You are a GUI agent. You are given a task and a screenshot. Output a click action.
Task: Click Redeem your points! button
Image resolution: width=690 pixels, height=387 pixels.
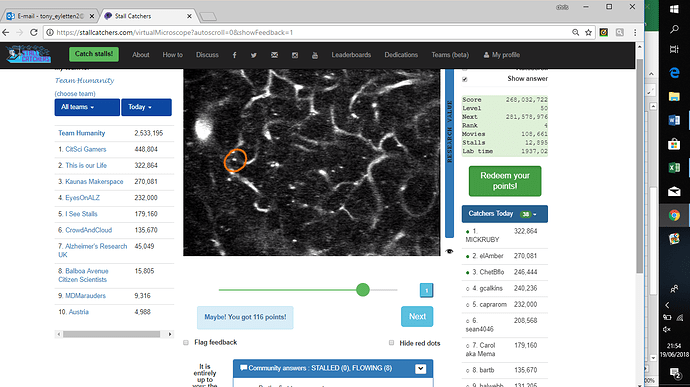click(x=505, y=181)
